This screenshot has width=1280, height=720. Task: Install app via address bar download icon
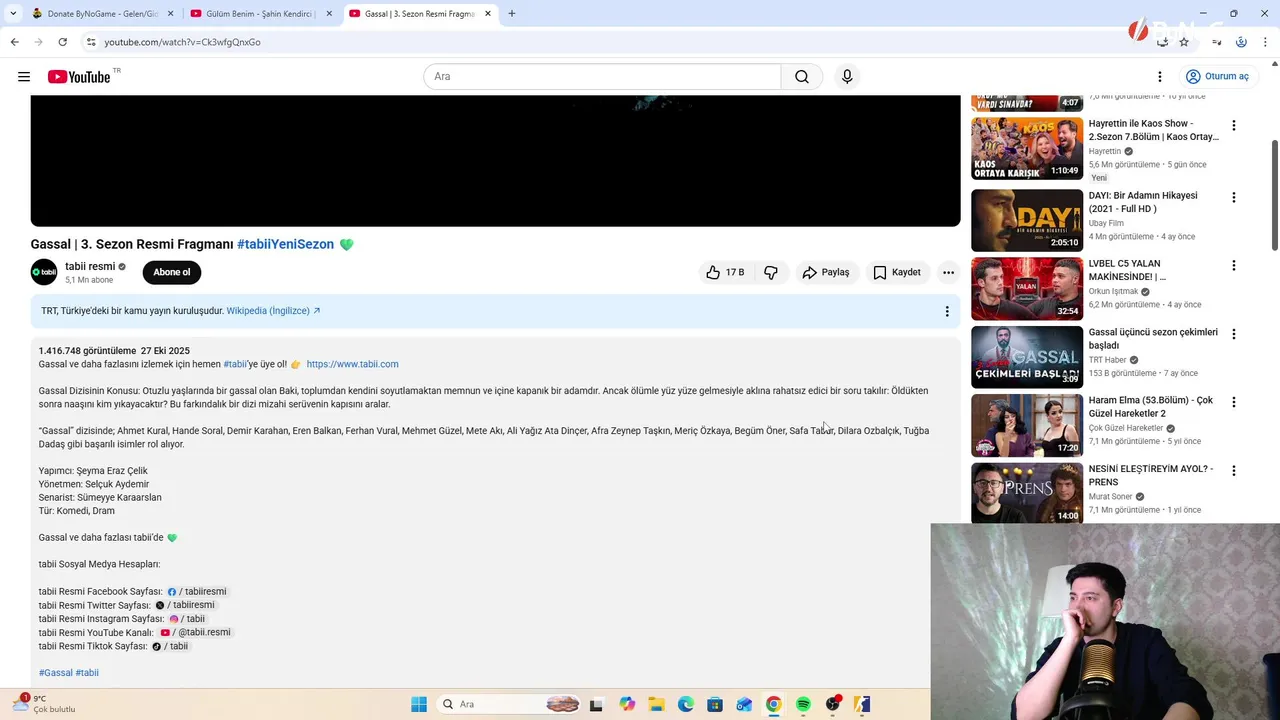pos(1162,42)
